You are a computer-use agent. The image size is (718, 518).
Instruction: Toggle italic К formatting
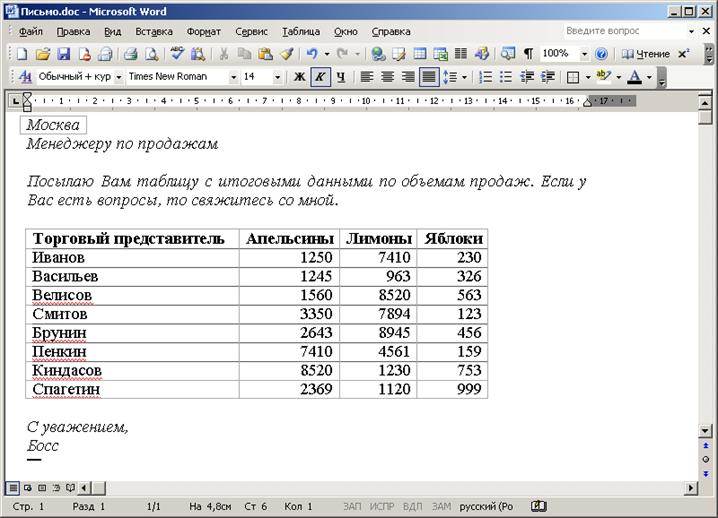point(320,77)
